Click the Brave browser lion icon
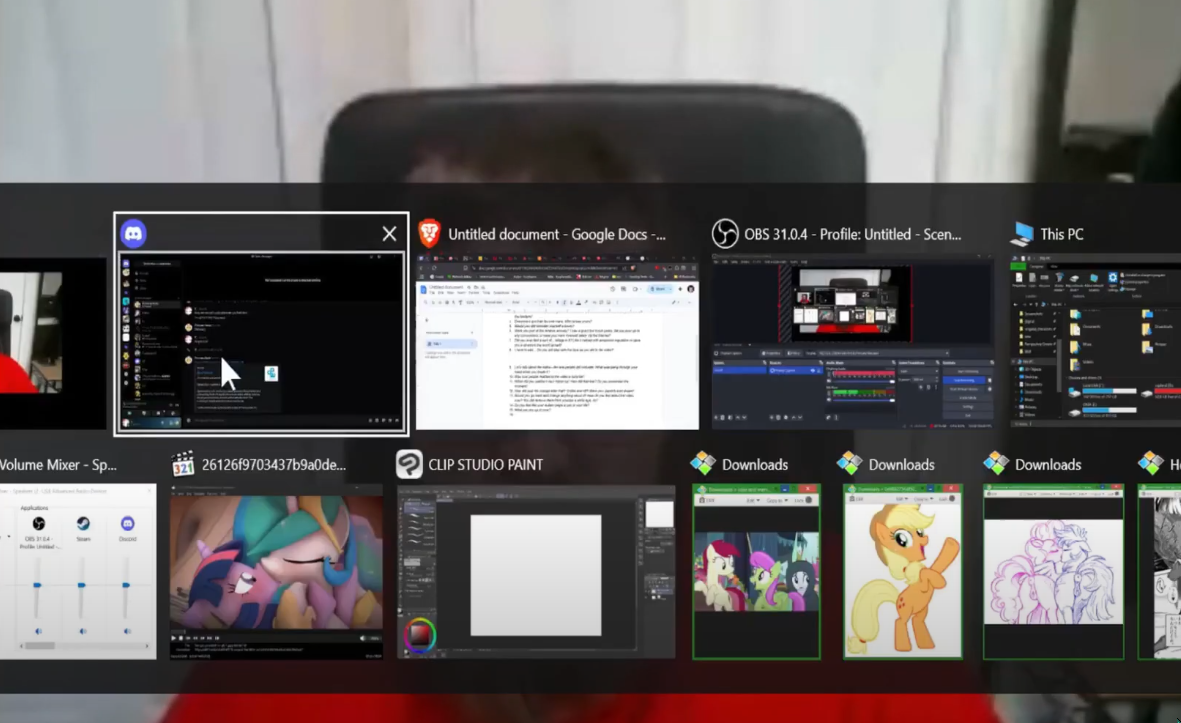Image resolution: width=1181 pixels, height=723 pixels. pyautogui.click(x=429, y=233)
